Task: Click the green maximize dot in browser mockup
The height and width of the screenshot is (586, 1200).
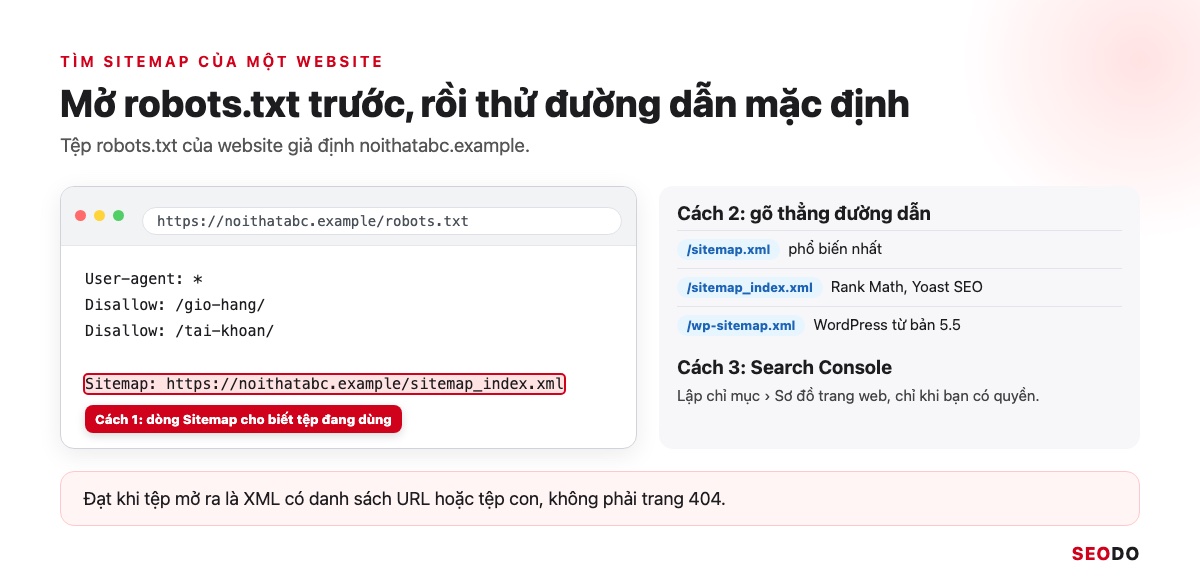Action: pos(119,216)
